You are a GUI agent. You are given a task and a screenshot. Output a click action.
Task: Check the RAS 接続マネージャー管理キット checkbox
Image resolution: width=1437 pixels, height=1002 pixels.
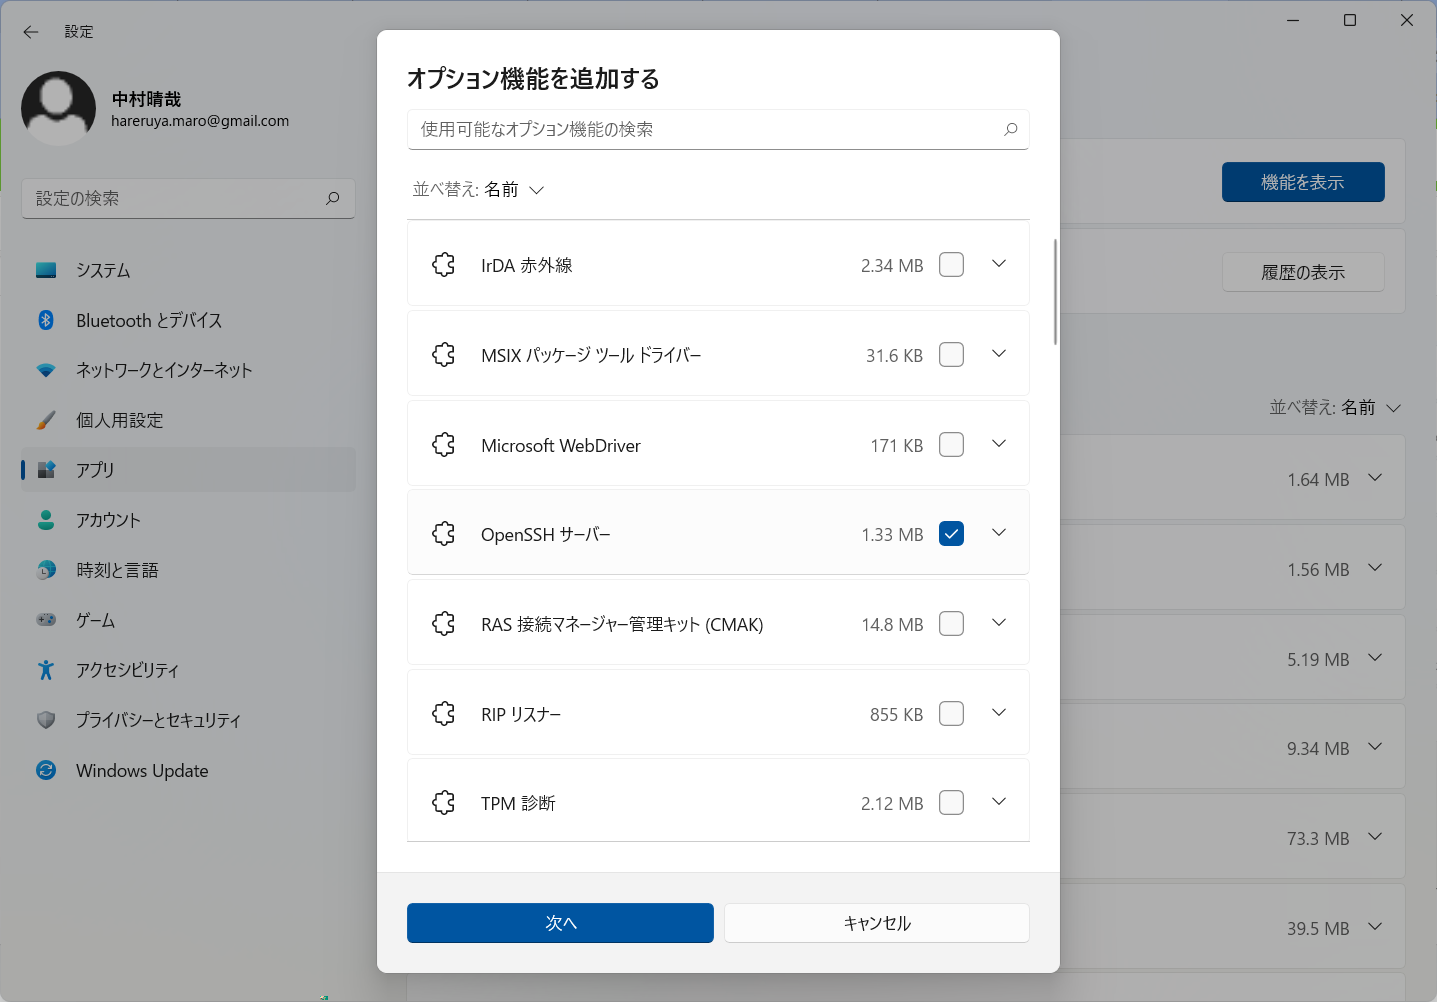click(951, 624)
